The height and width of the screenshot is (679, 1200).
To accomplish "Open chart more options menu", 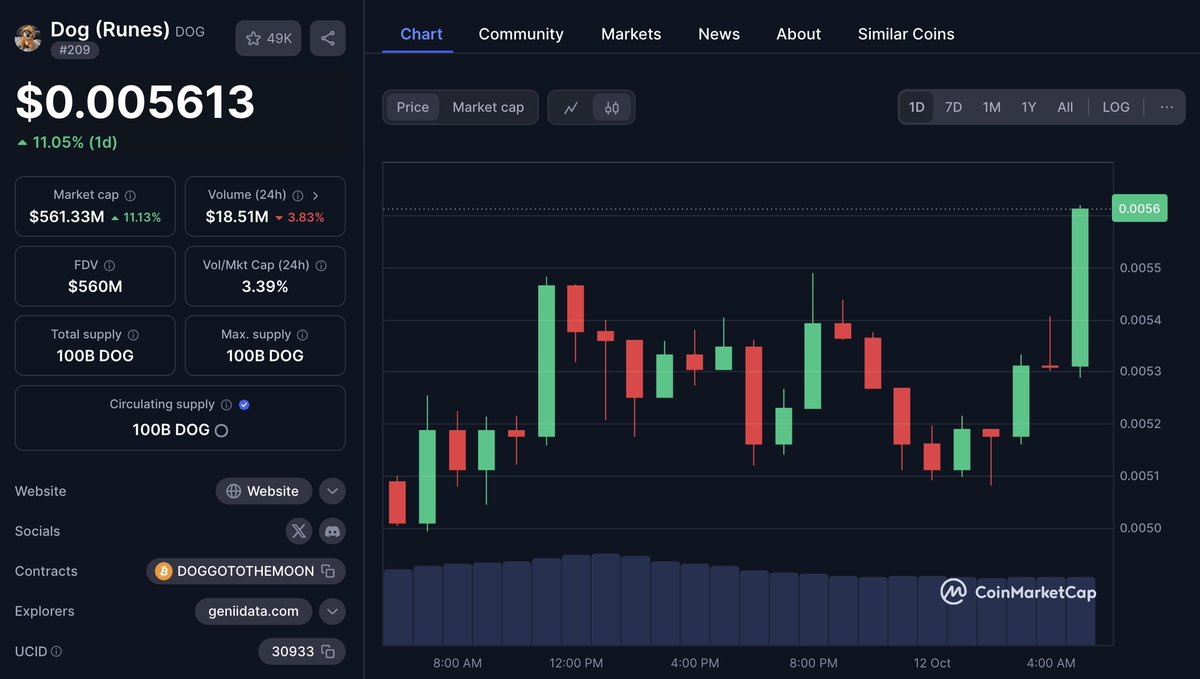I will [1167, 107].
